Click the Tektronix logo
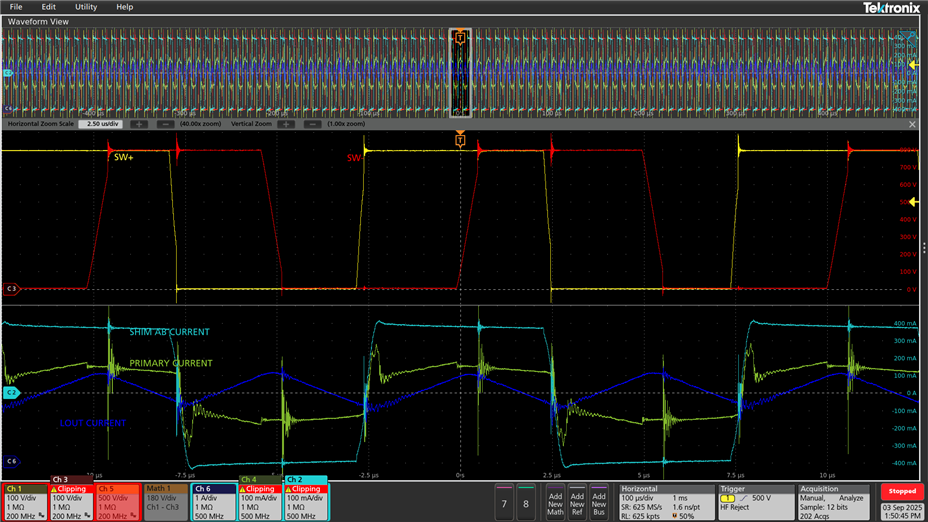The height and width of the screenshot is (522, 928). [891, 7]
